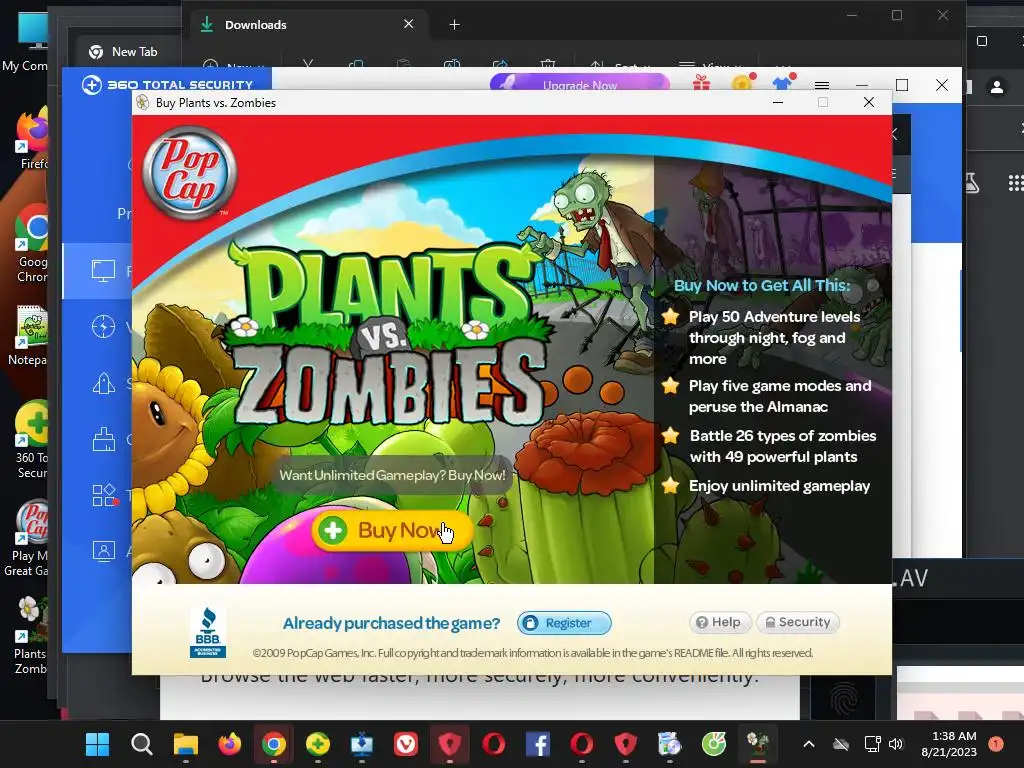
Task: Click the 360 Total Security logo
Action: (167, 85)
